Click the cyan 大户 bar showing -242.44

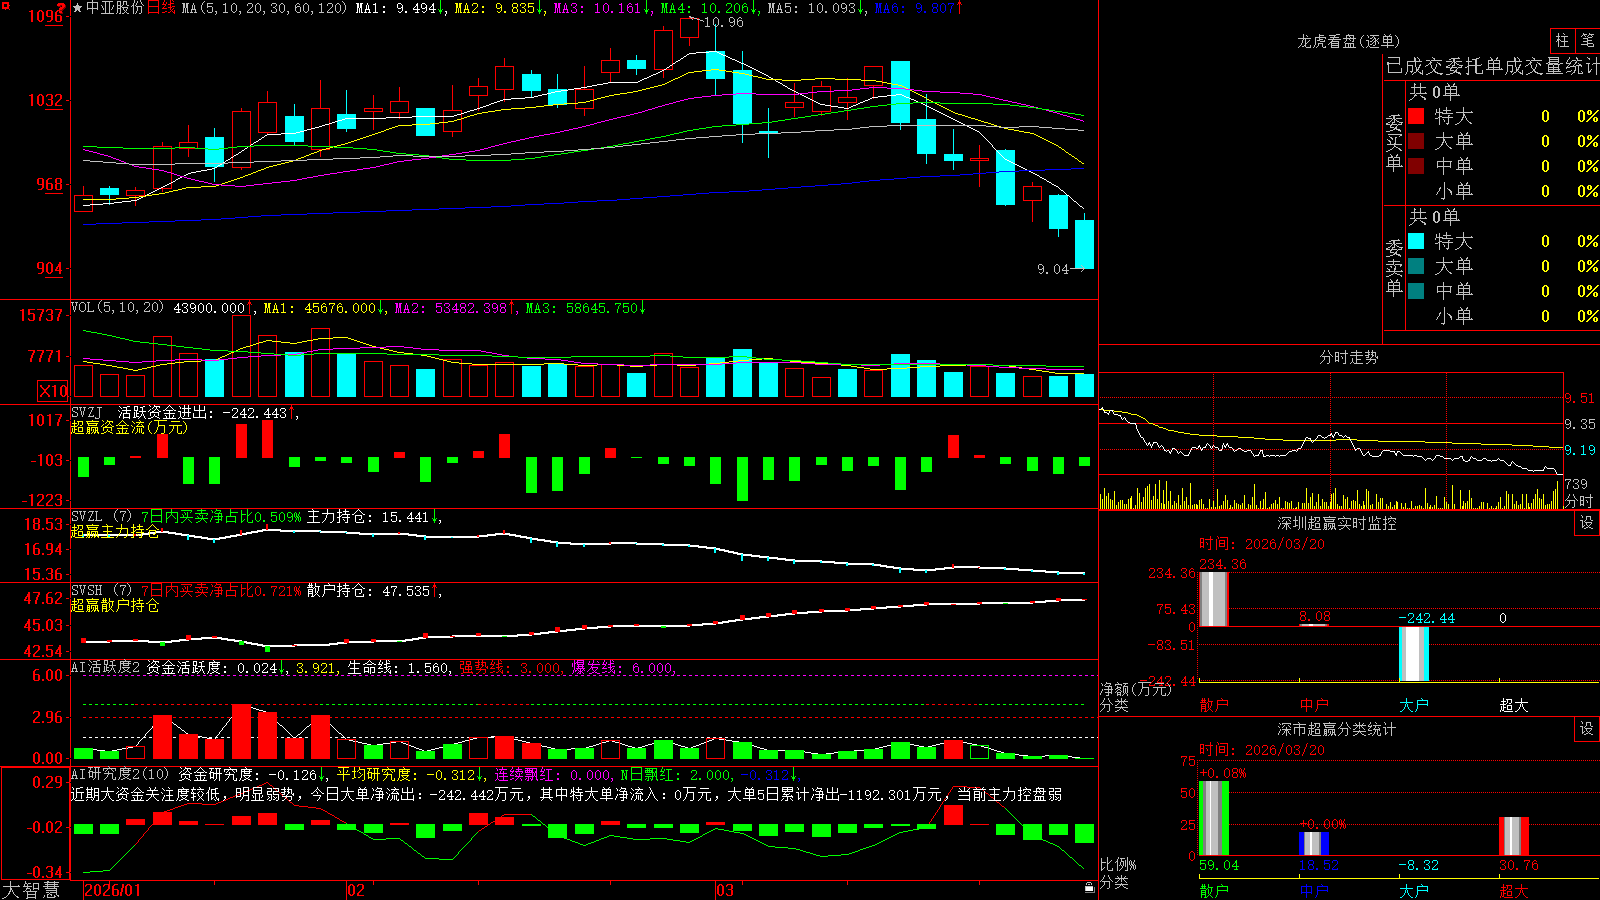pyautogui.click(x=1414, y=654)
